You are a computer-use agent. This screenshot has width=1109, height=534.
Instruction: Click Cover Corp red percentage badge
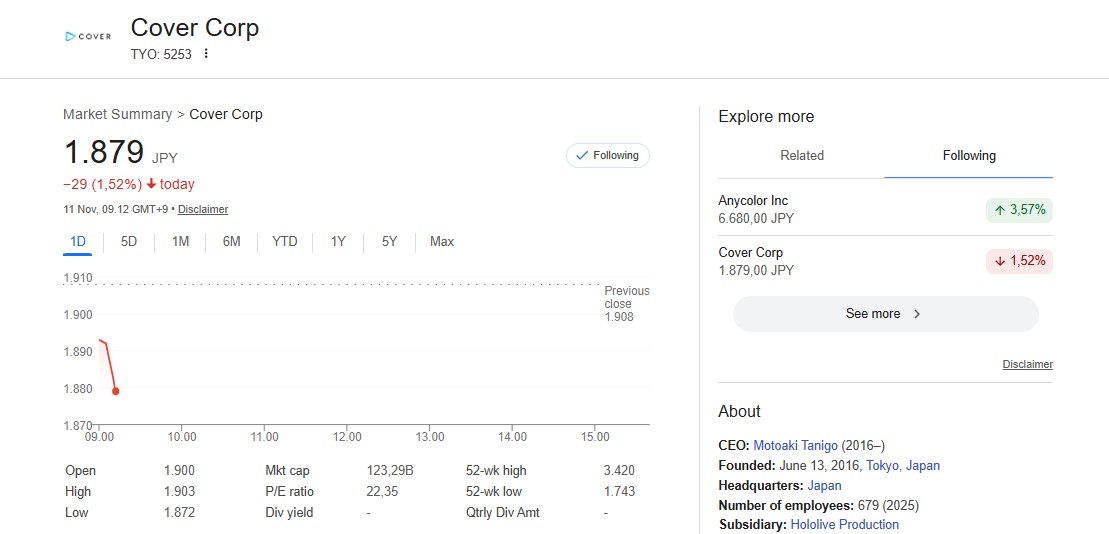click(1019, 261)
